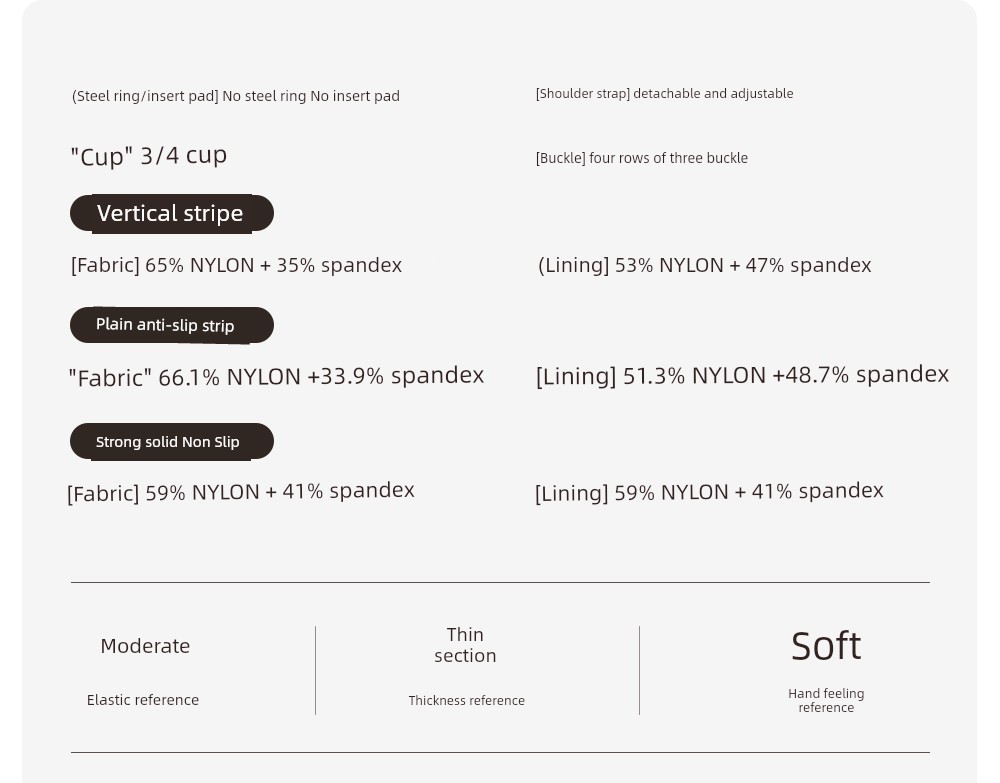Select the Plain anti-slip strip label
The height and width of the screenshot is (783, 1000).
tap(172, 325)
